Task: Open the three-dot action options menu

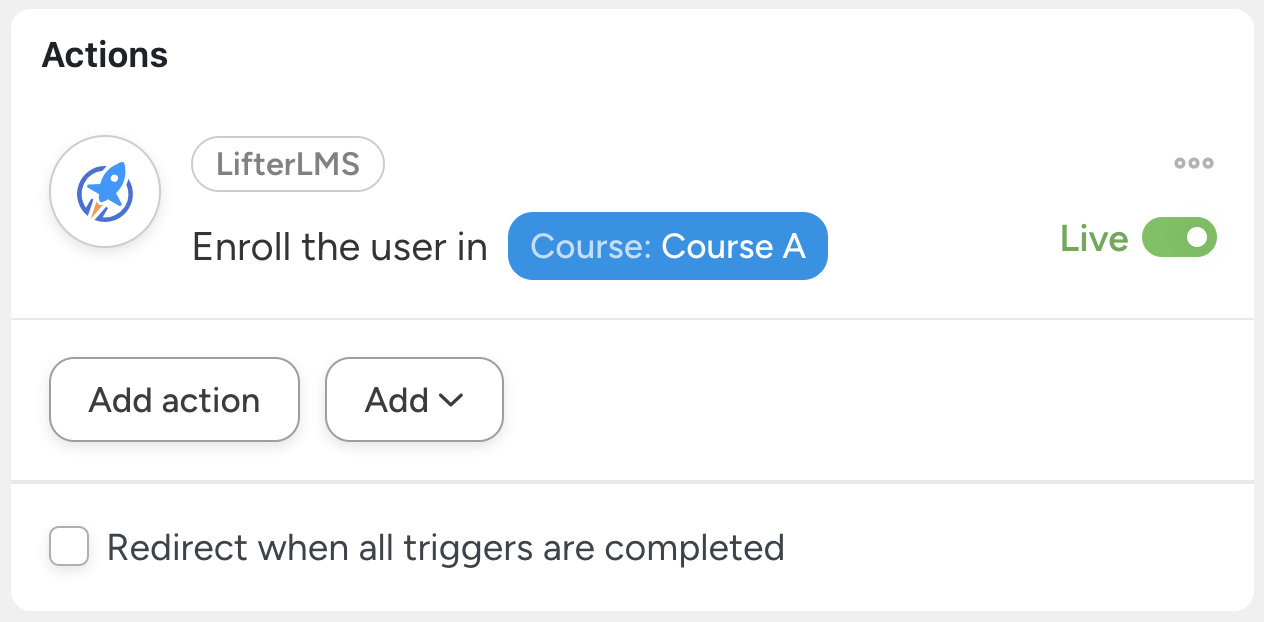Action: pos(1194,164)
